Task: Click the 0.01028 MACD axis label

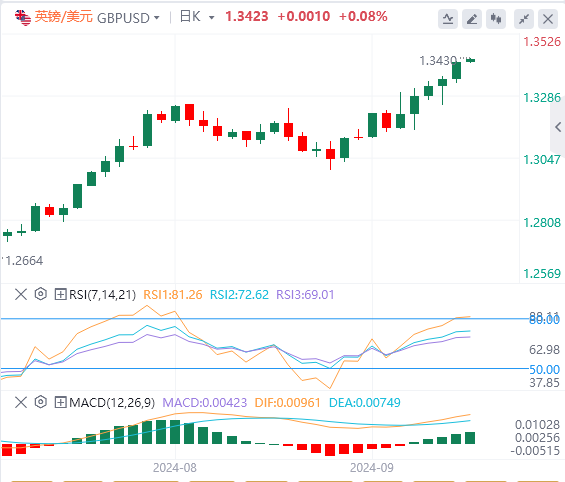Action: coord(537,425)
